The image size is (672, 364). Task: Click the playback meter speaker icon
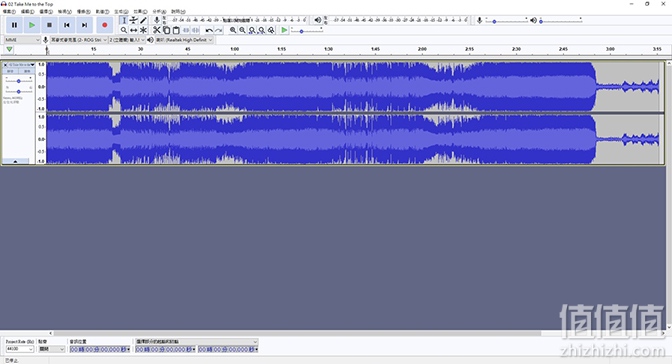coord(318,20)
